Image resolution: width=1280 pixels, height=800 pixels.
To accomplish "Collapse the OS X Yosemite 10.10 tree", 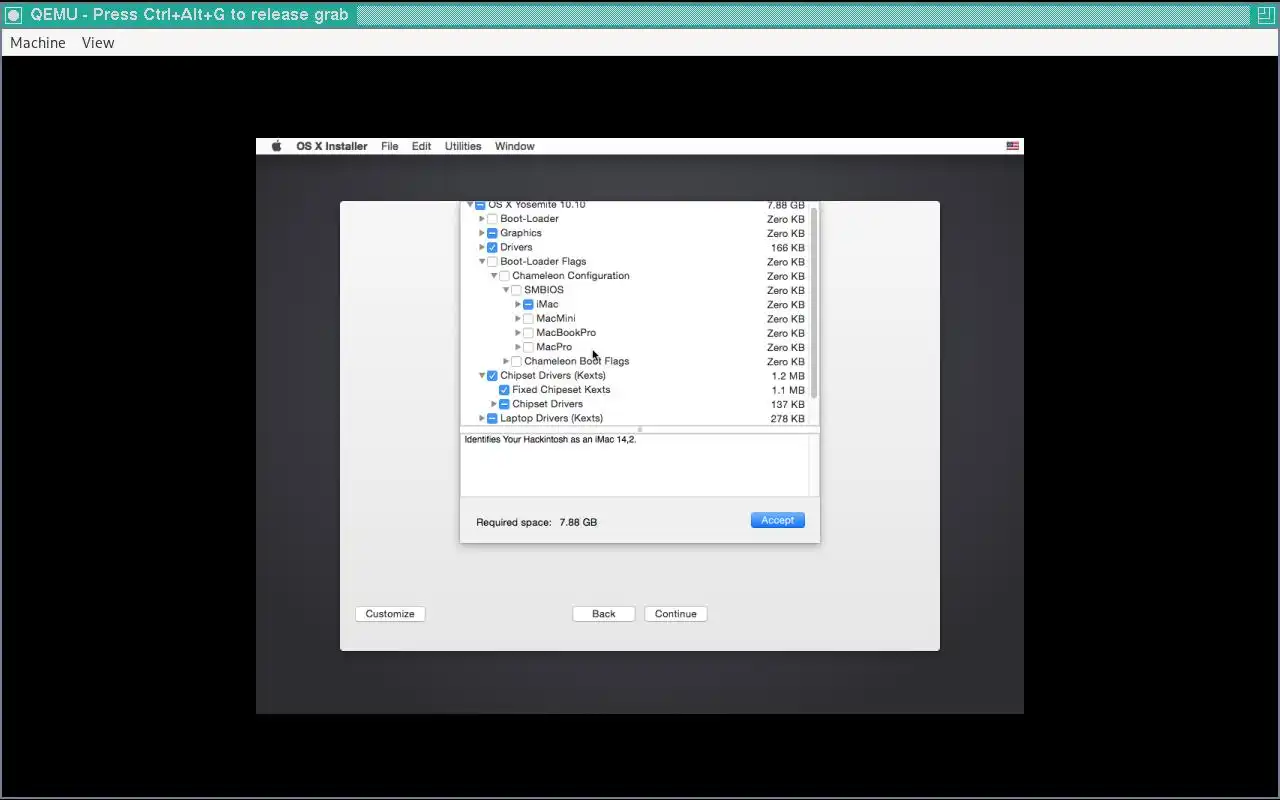I will (x=470, y=205).
